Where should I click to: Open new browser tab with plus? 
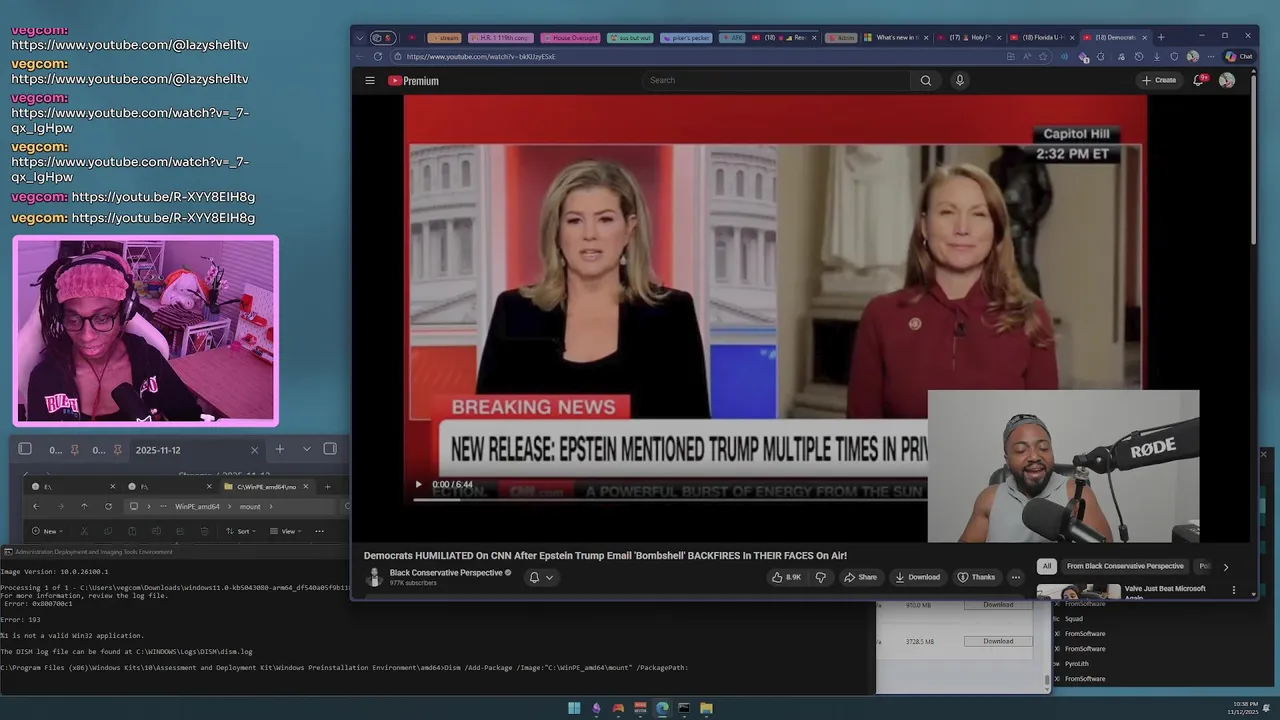1160,37
